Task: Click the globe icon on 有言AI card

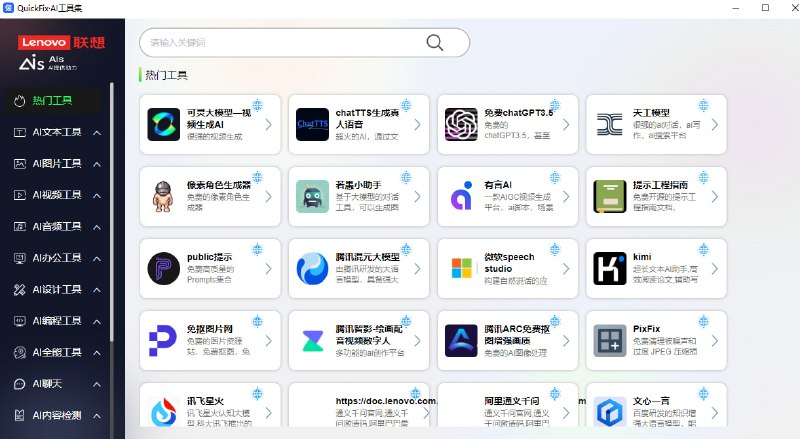Action: (555, 177)
